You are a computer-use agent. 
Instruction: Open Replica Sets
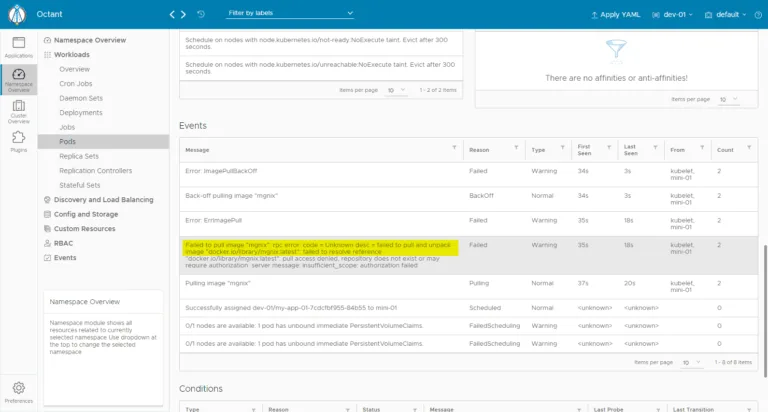click(79, 156)
